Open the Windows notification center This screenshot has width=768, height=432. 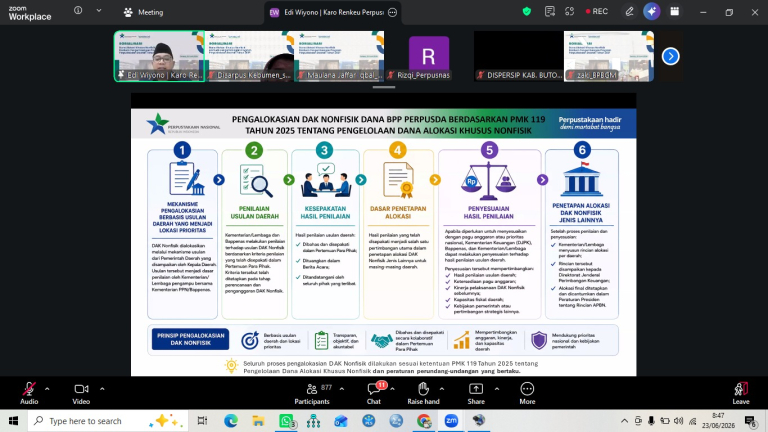pos(750,421)
